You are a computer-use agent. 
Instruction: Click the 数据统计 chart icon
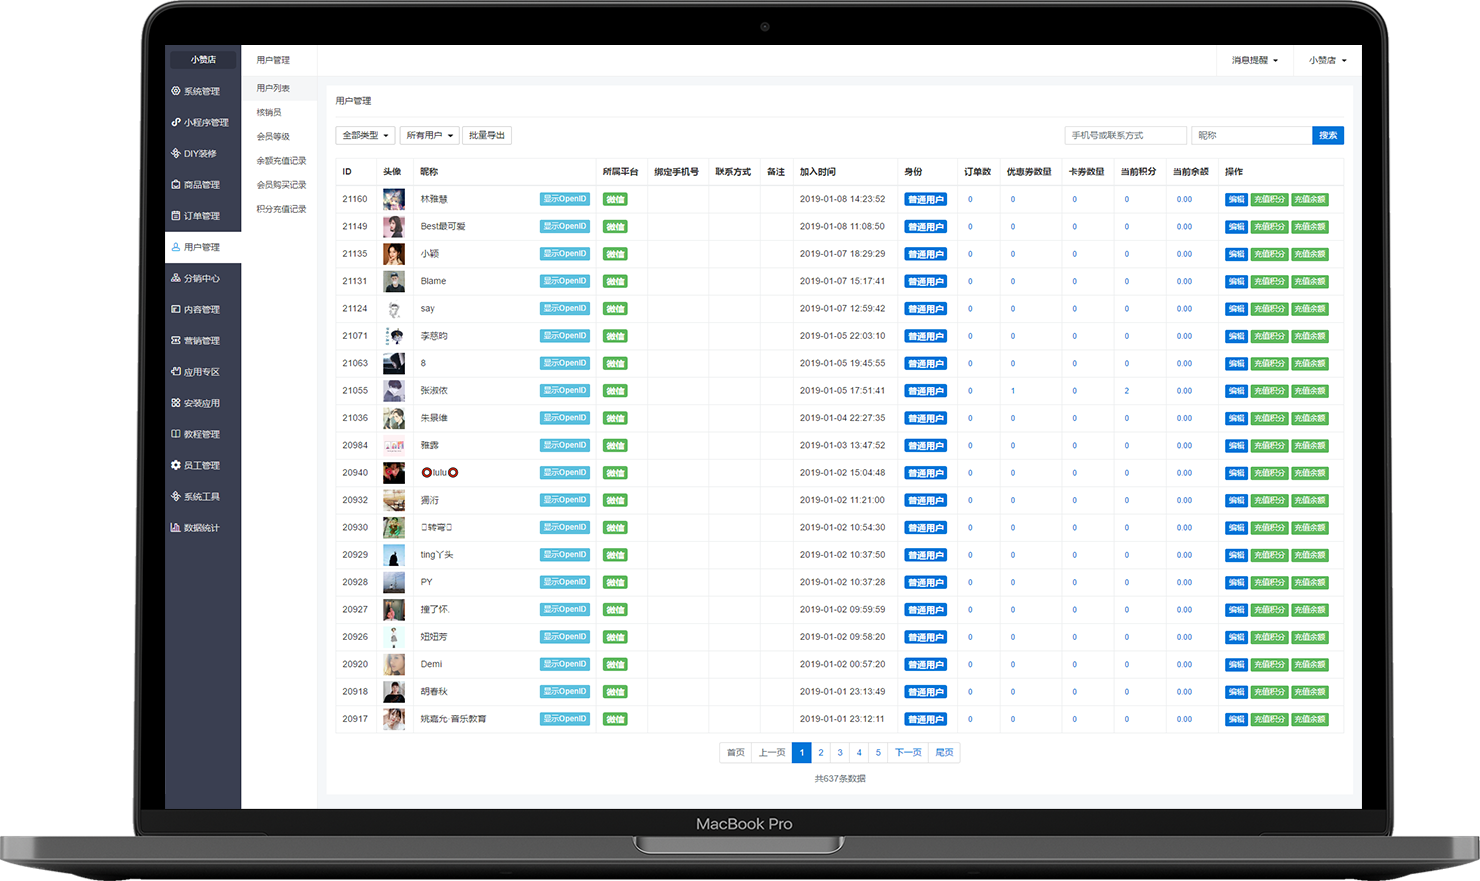tap(176, 527)
